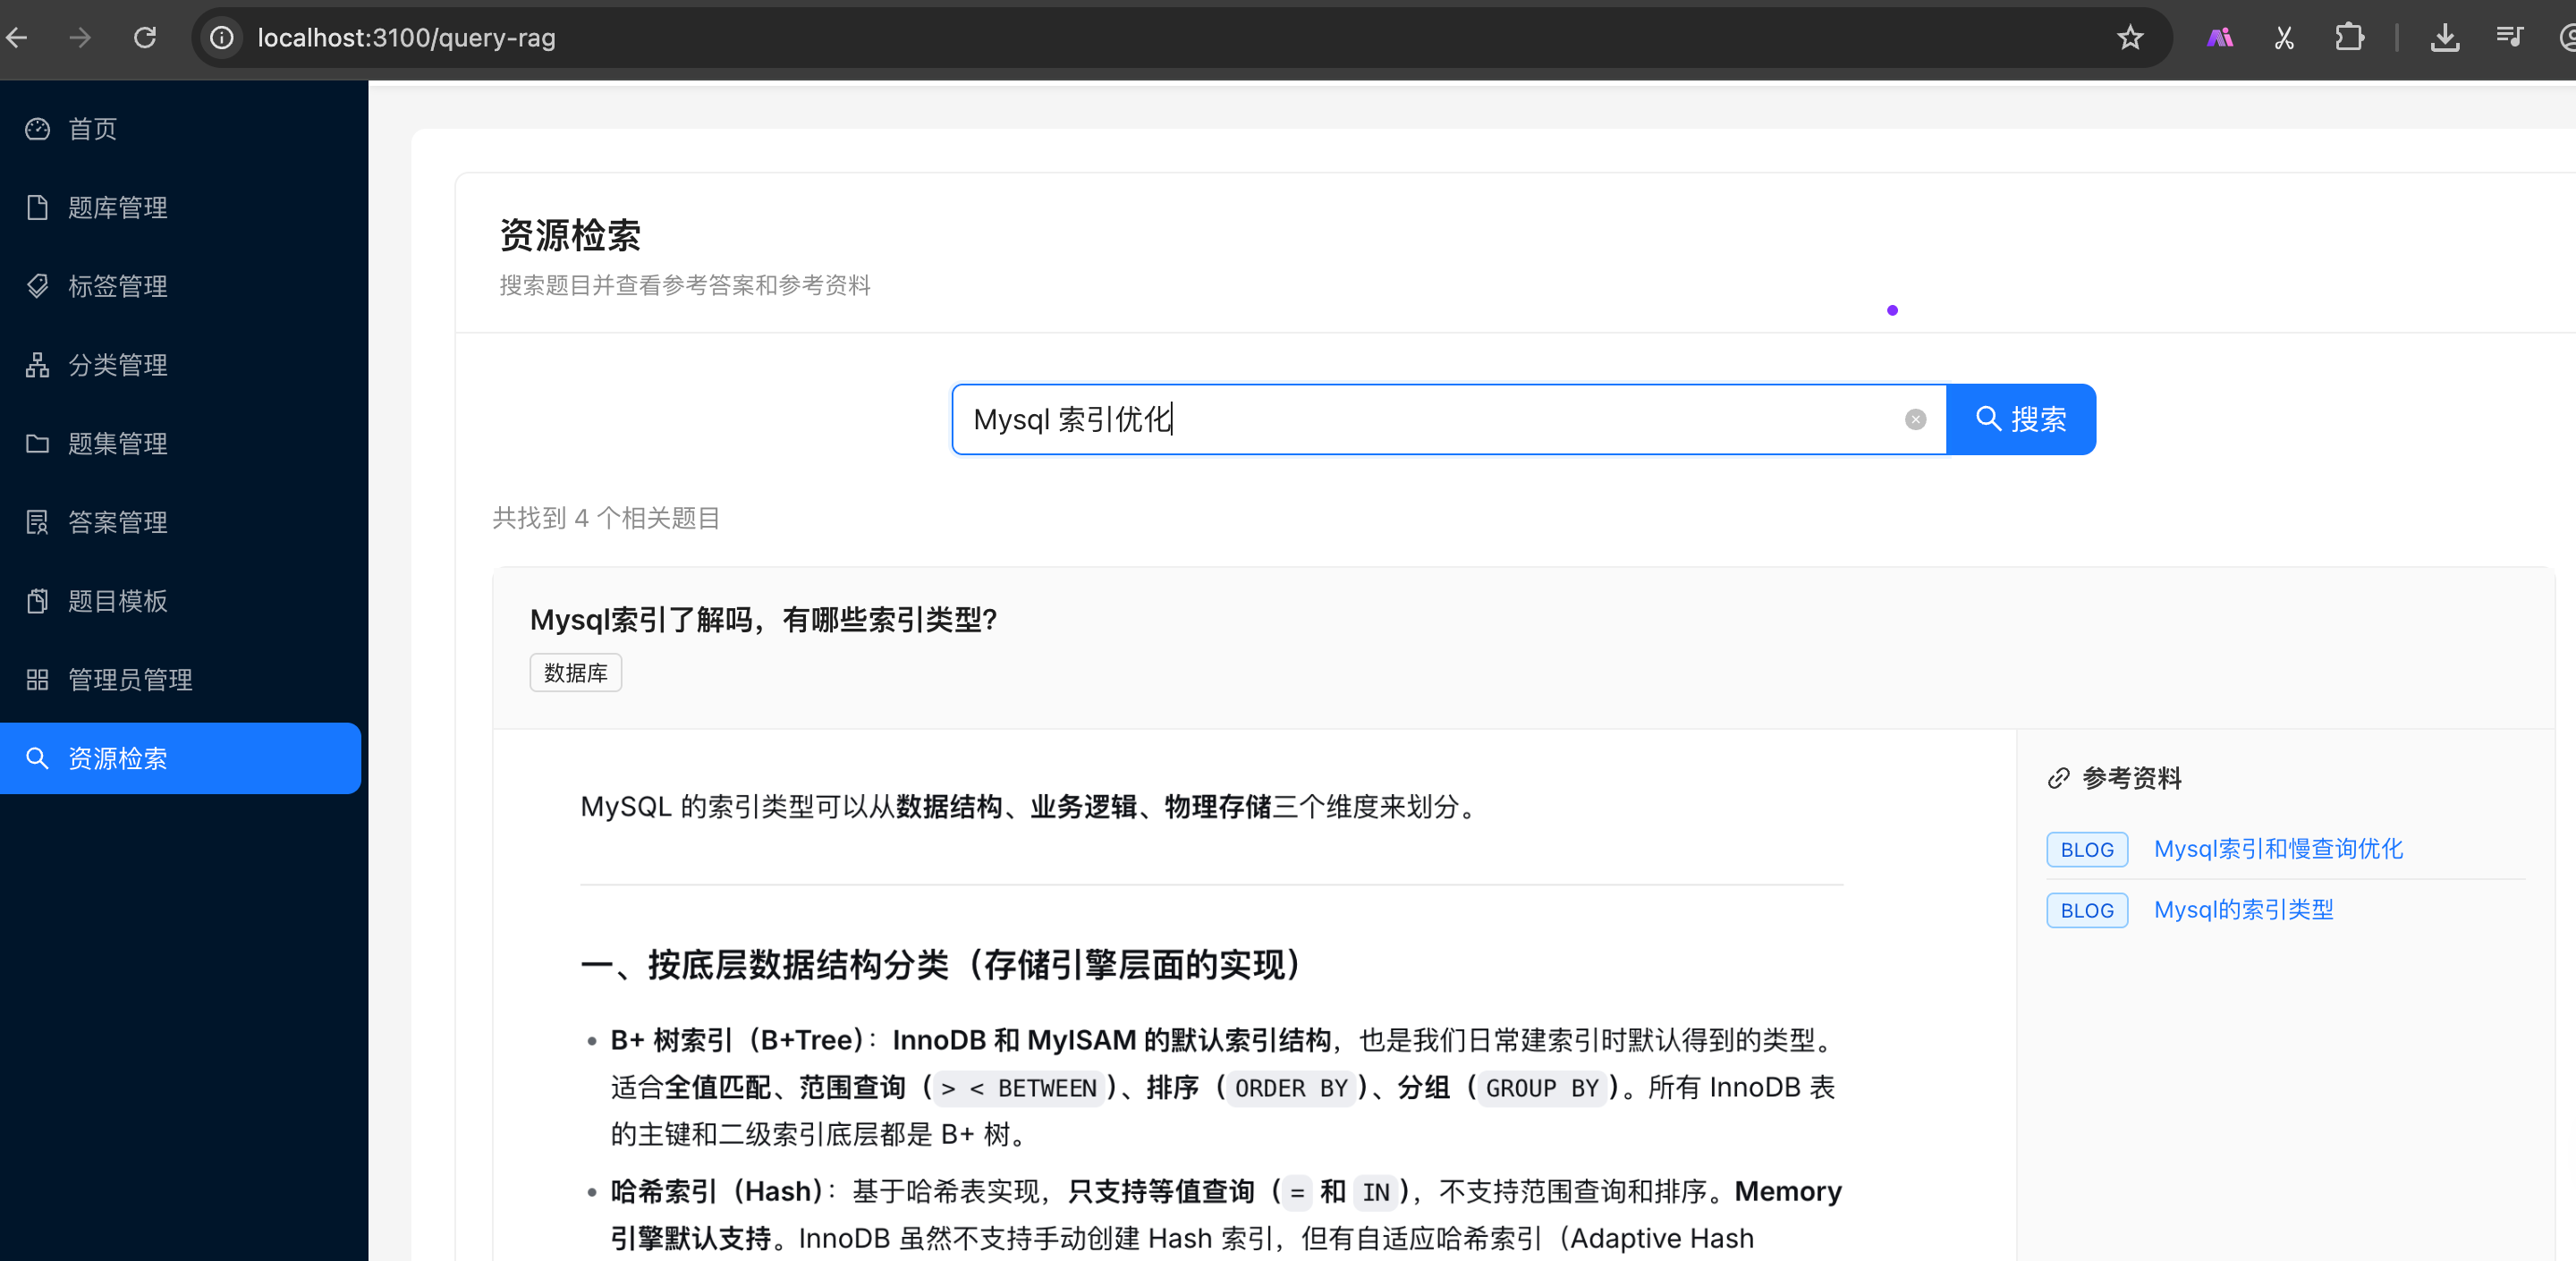Click the 首页 dashboard icon

(37, 129)
